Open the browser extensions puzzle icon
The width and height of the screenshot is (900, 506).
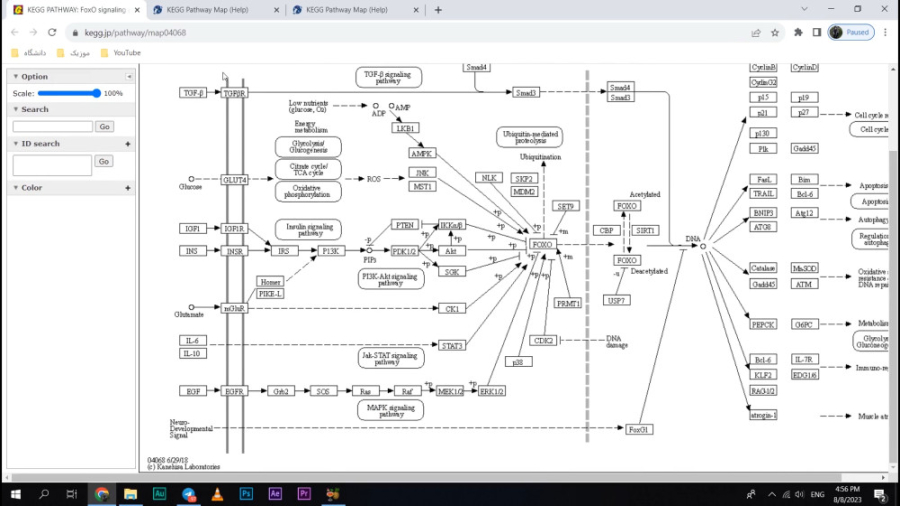click(x=798, y=32)
